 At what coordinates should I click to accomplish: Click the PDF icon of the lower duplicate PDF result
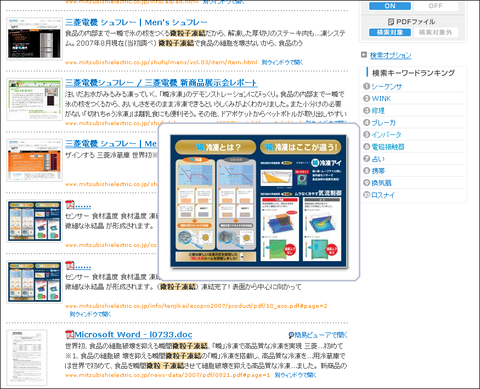[x=69, y=266]
